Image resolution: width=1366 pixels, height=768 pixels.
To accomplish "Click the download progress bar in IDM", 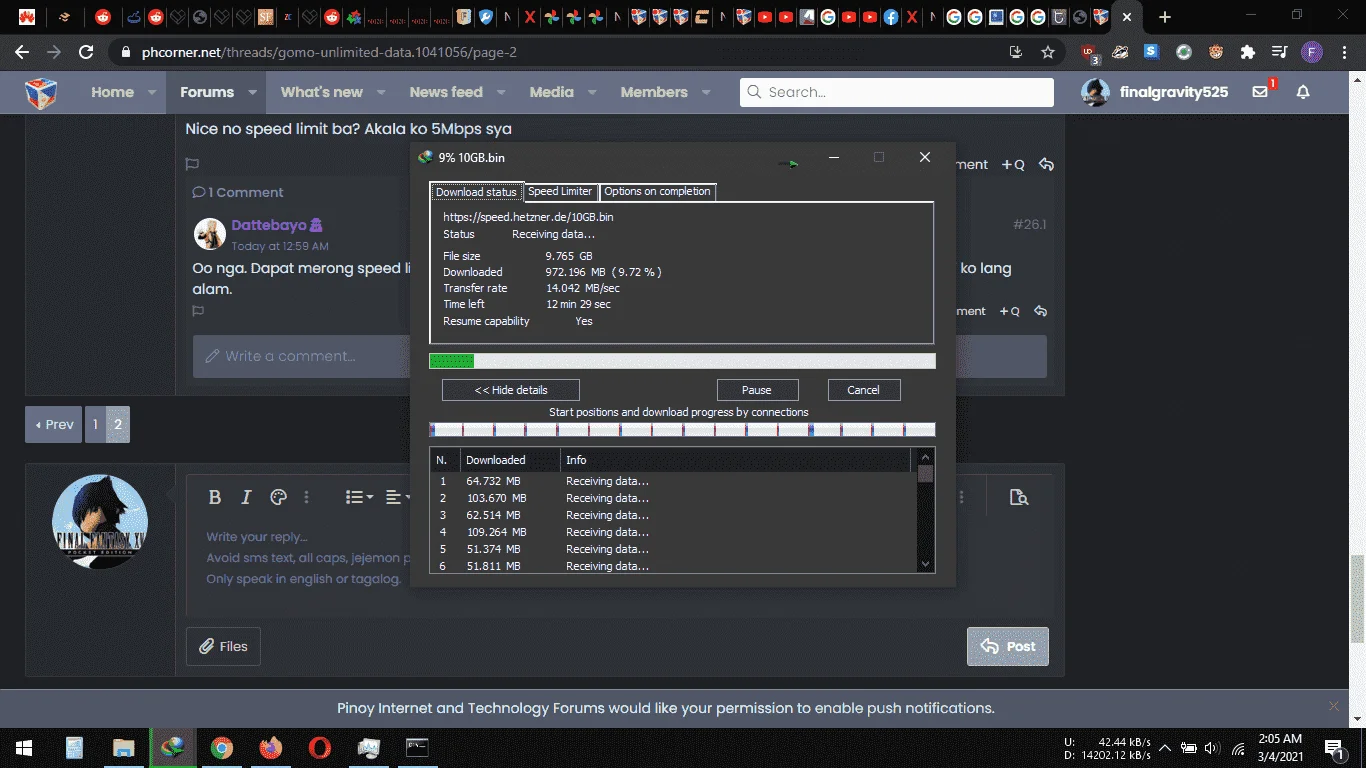I will click(682, 361).
